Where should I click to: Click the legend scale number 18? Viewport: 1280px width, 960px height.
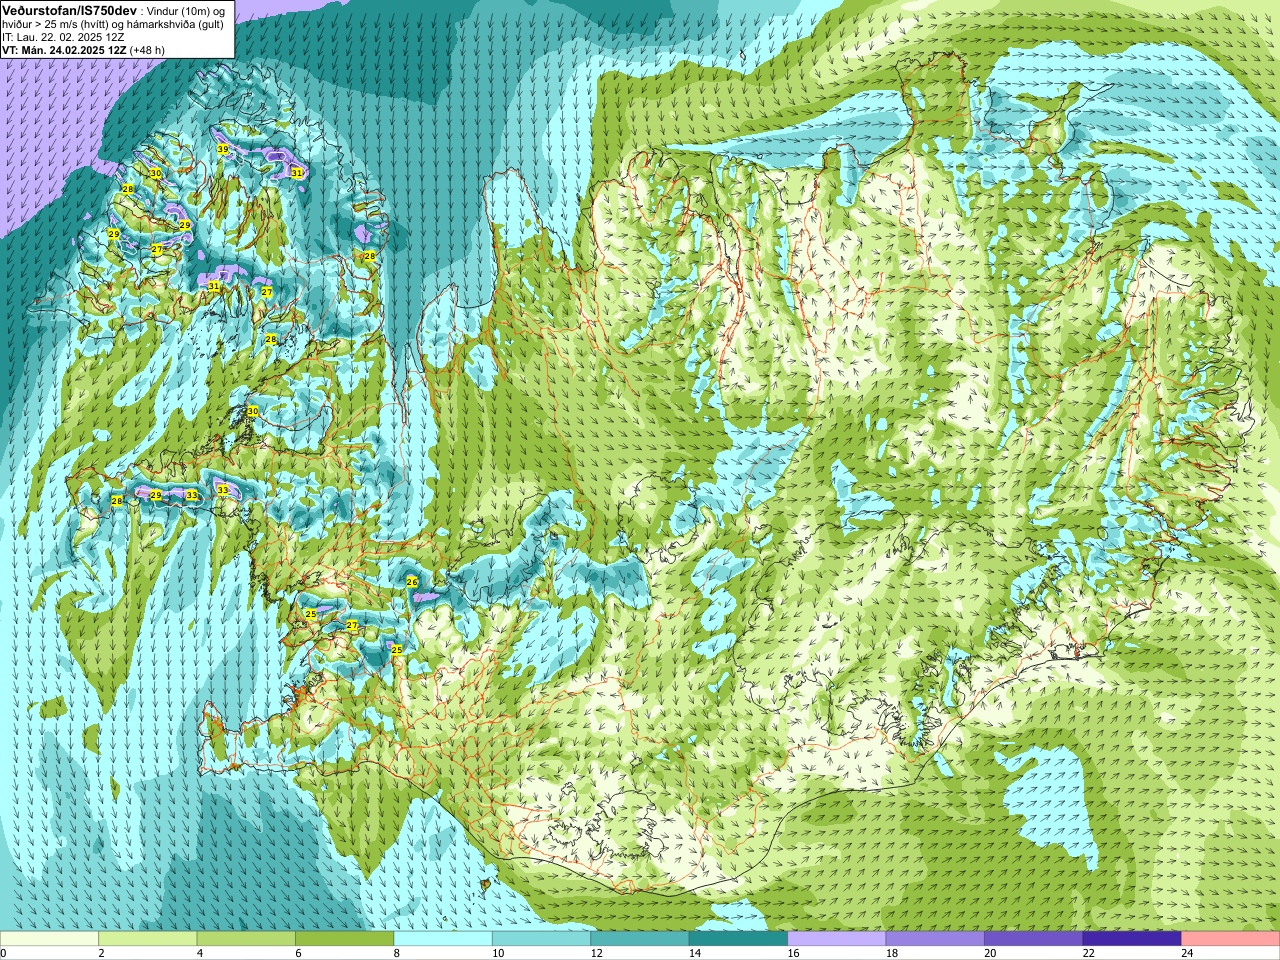pyautogui.click(x=892, y=953)
